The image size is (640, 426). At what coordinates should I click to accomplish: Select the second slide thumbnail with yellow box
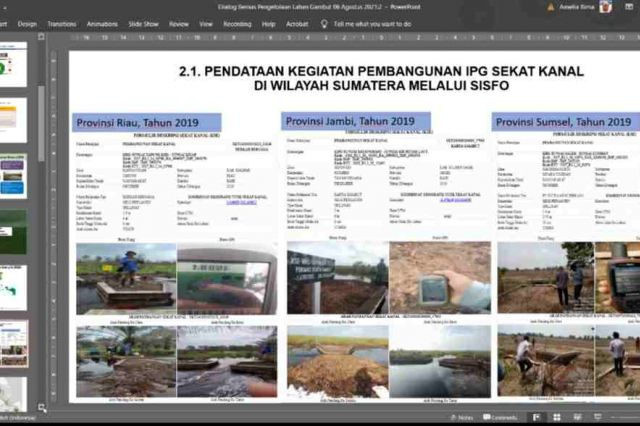[x=13, y=120]
